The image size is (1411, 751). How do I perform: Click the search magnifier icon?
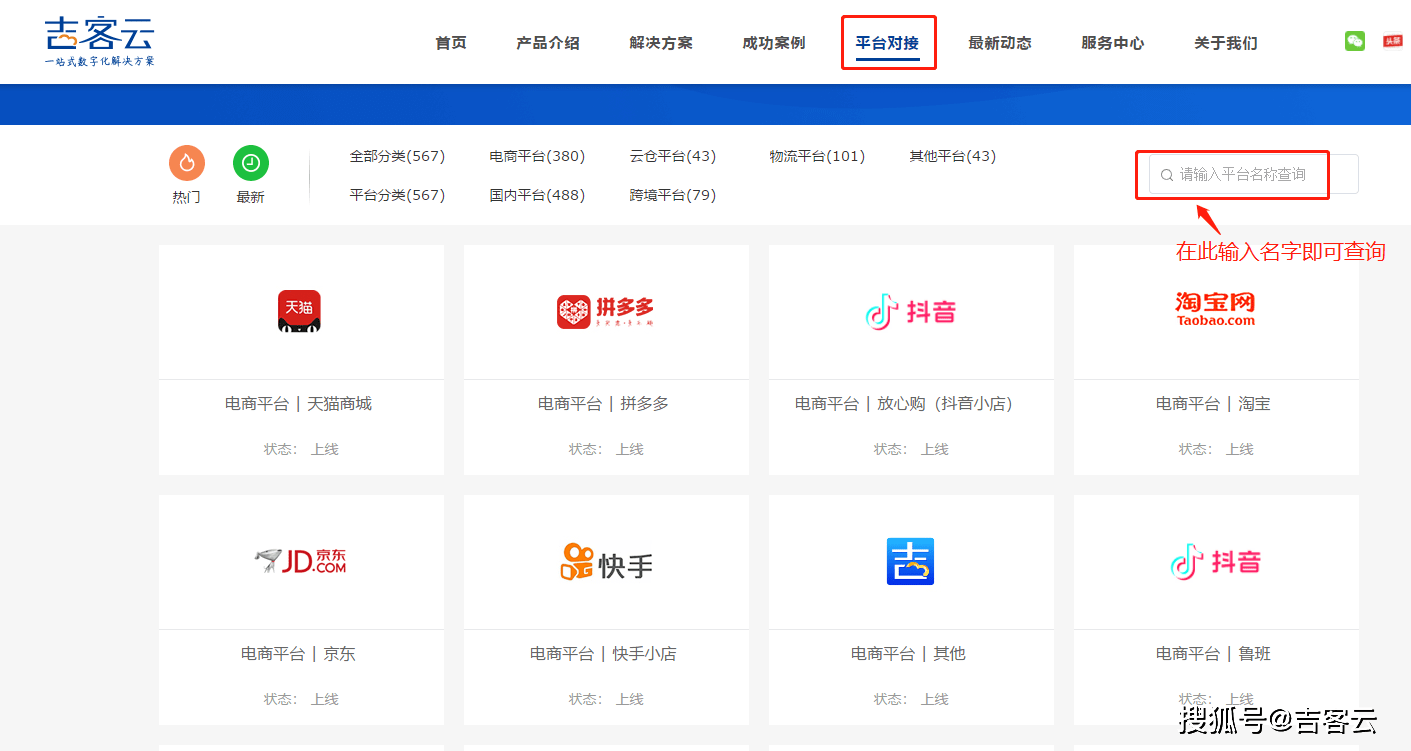(x=1166, y=175)
